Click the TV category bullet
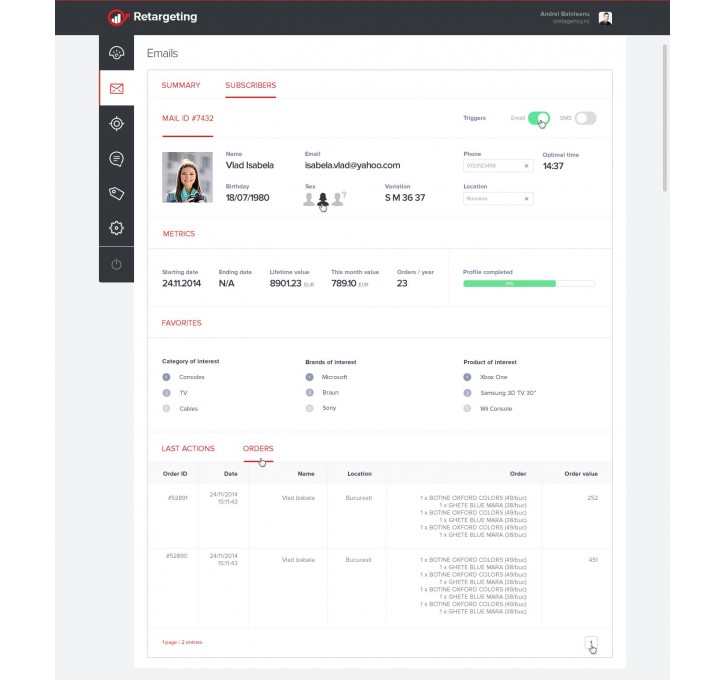The width and height of the screenshot is (725, 680). (166, 393)
